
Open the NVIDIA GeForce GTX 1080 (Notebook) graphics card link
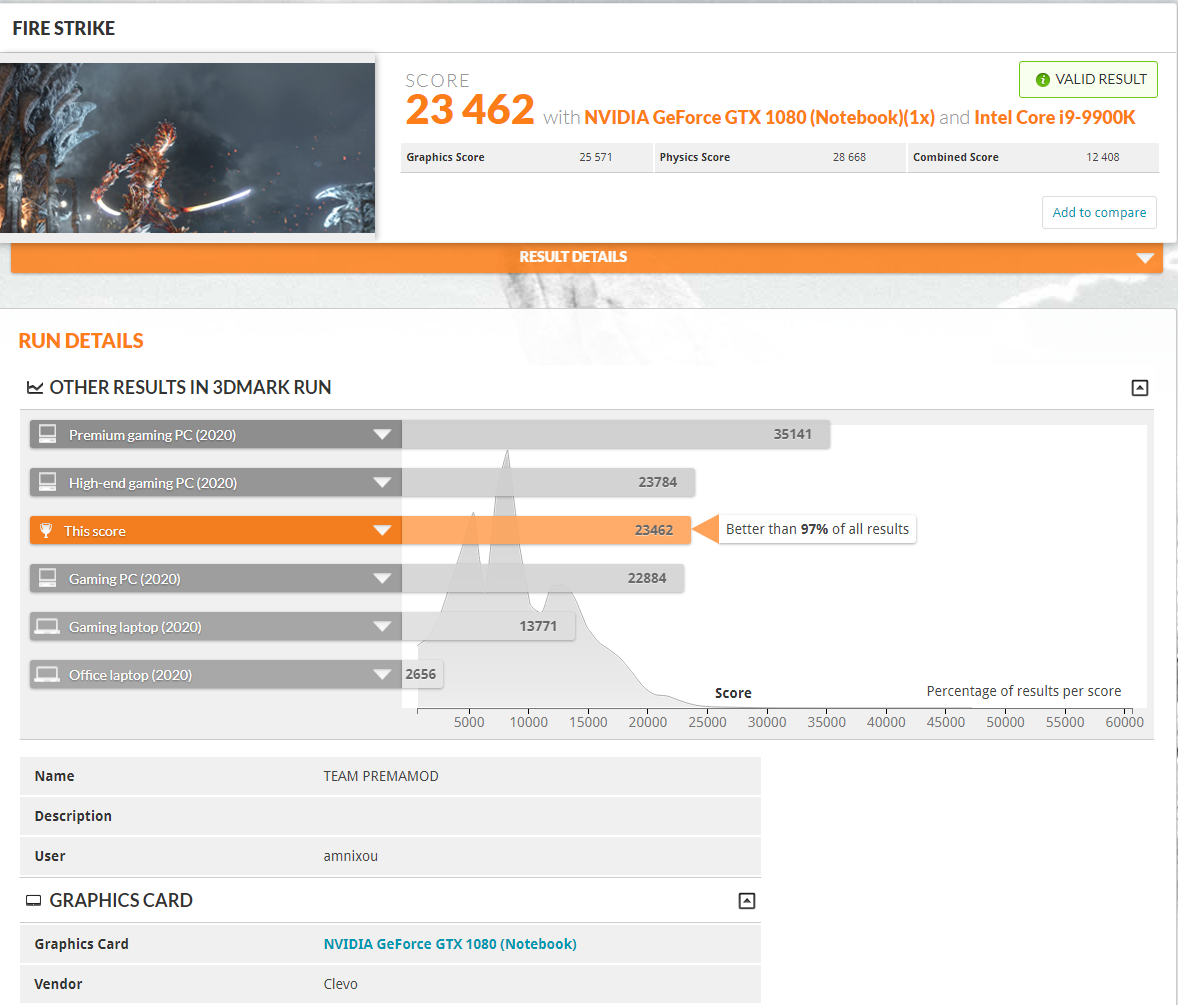coord(450,944)
